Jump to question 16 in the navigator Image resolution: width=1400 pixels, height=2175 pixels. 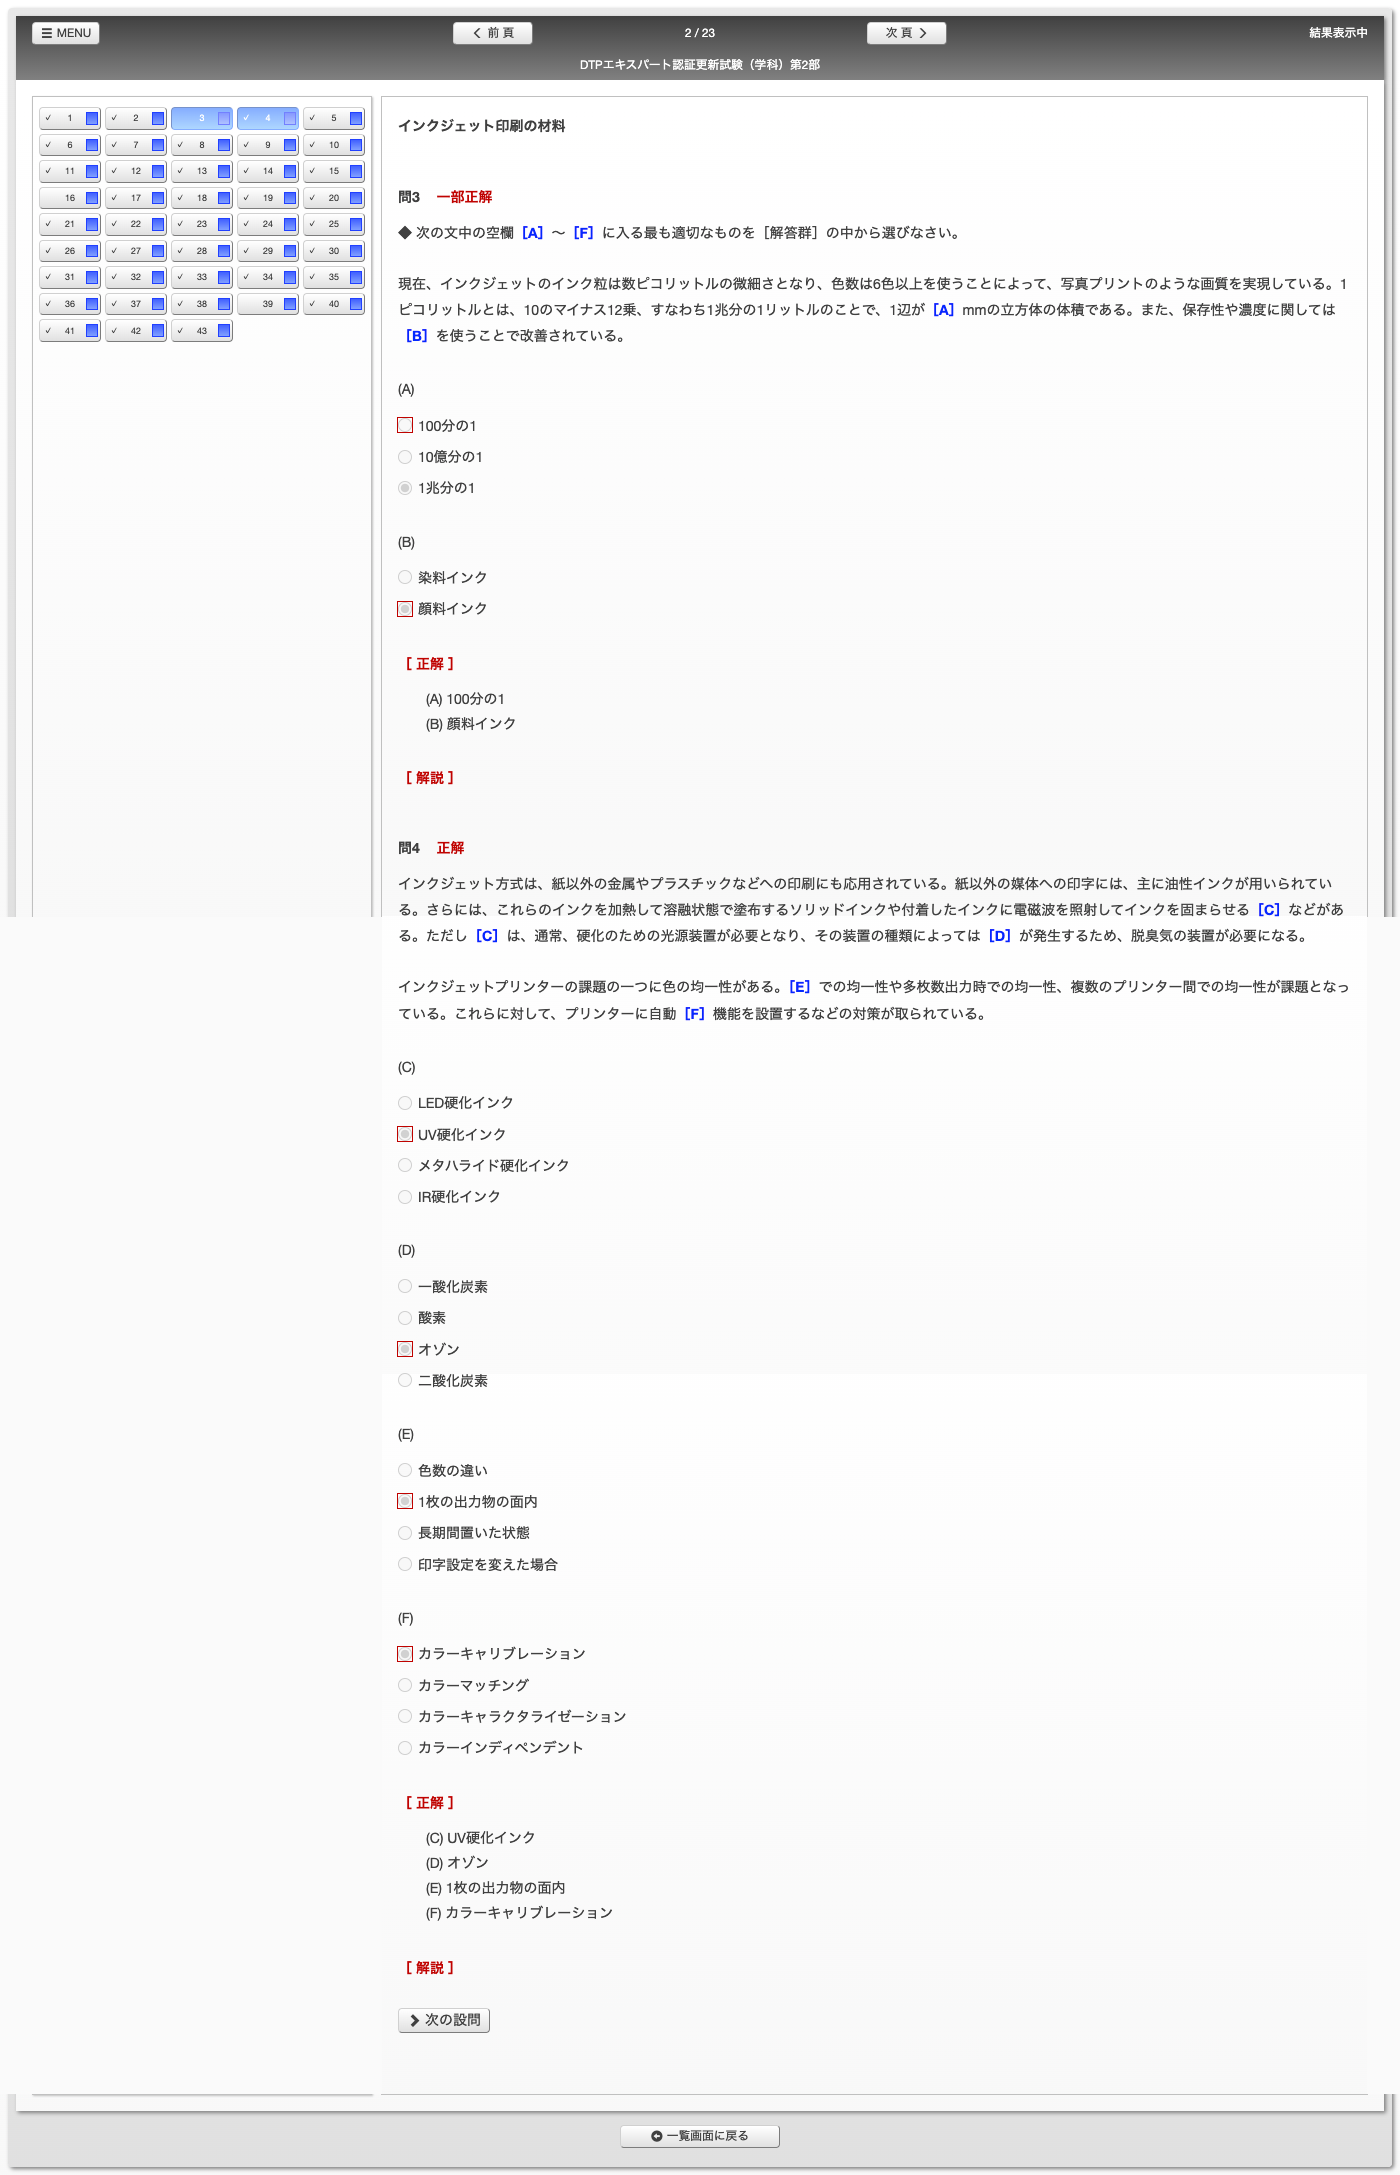[69, 198]
